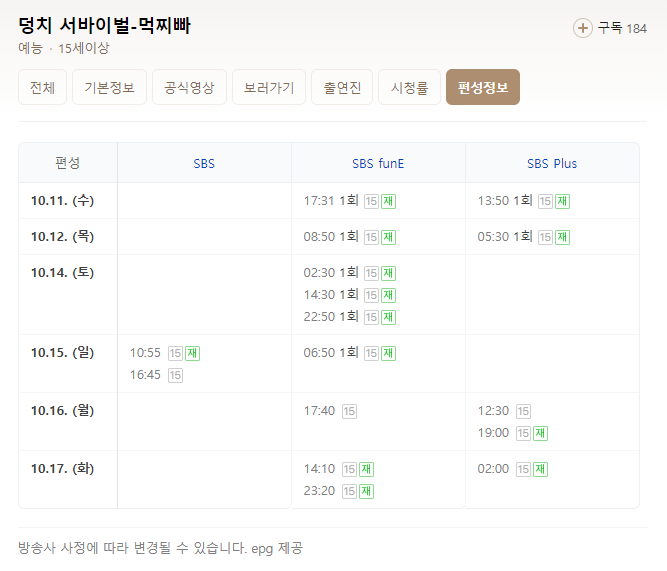Click the 10.17. (화) date row
Screen dimensions: 667x571
63,469
